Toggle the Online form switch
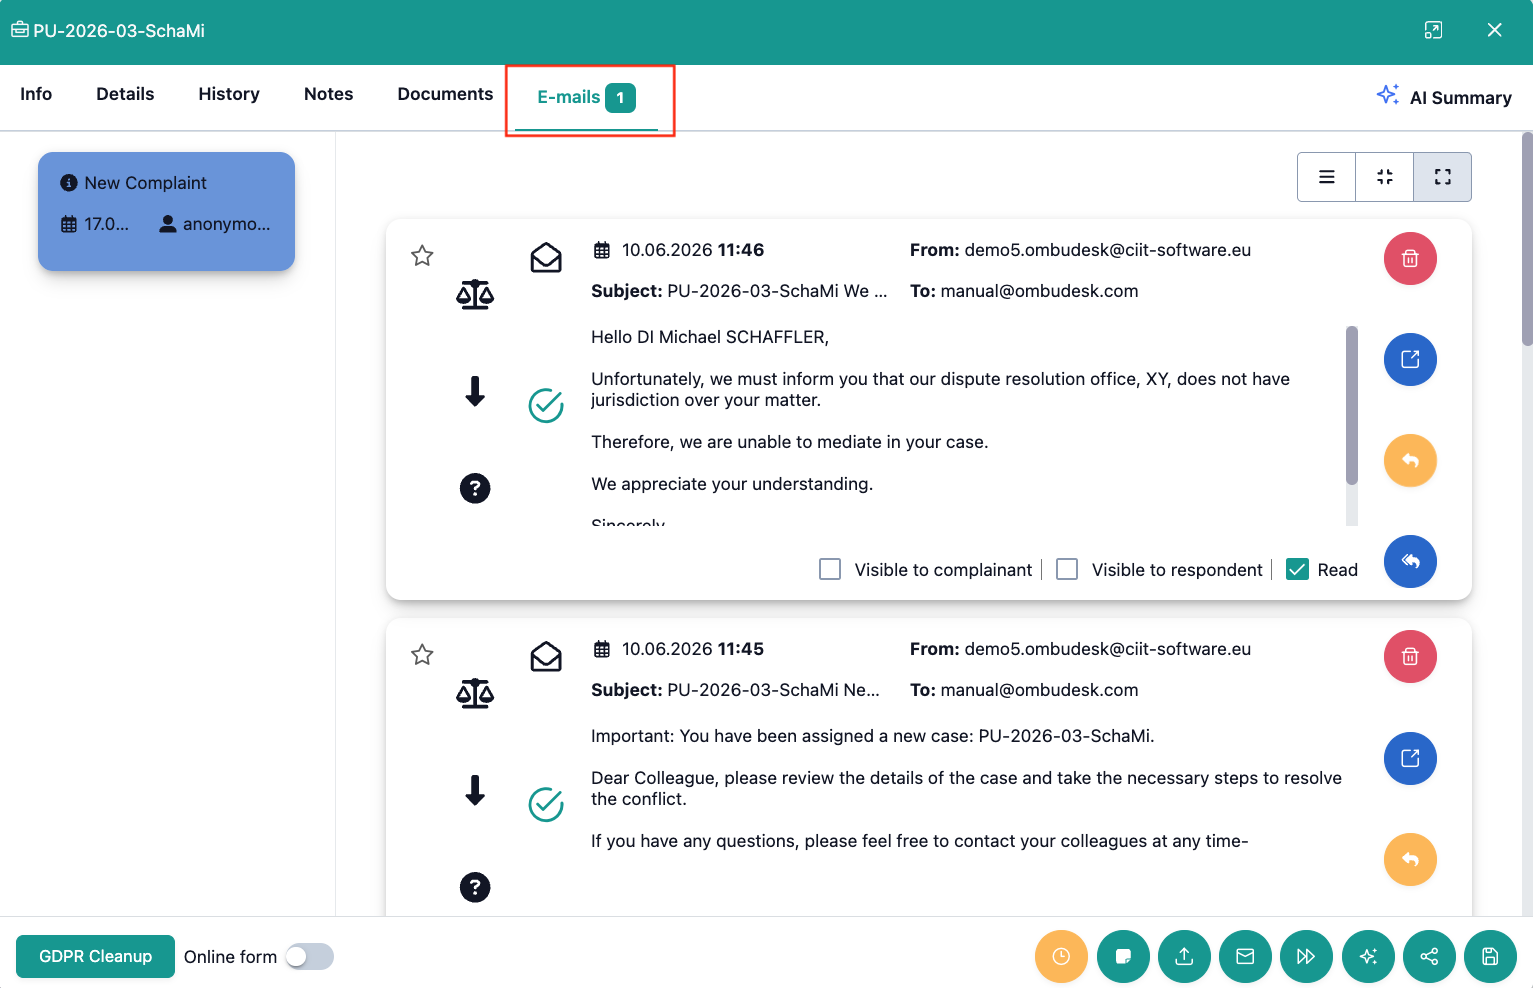Viewport: 1533px width, 988px height. (309, 957)
